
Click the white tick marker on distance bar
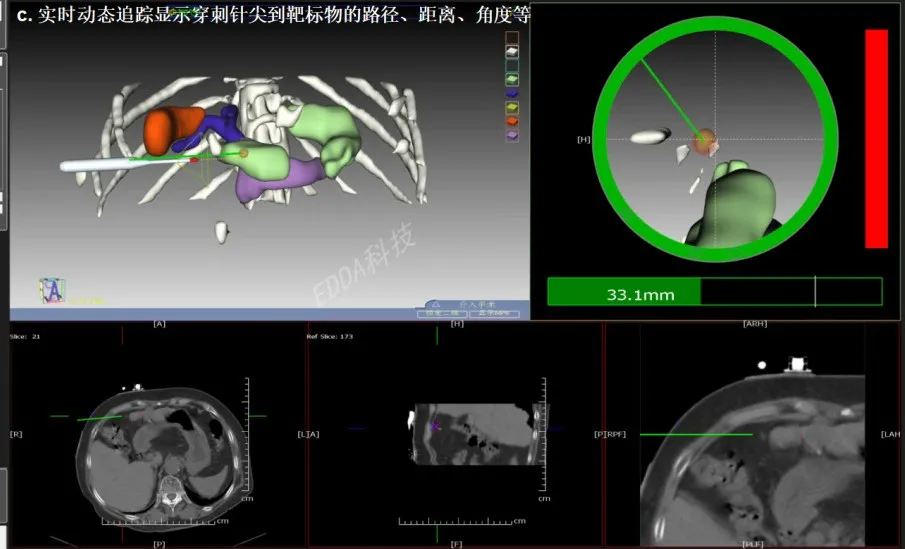tap(815, 292)
